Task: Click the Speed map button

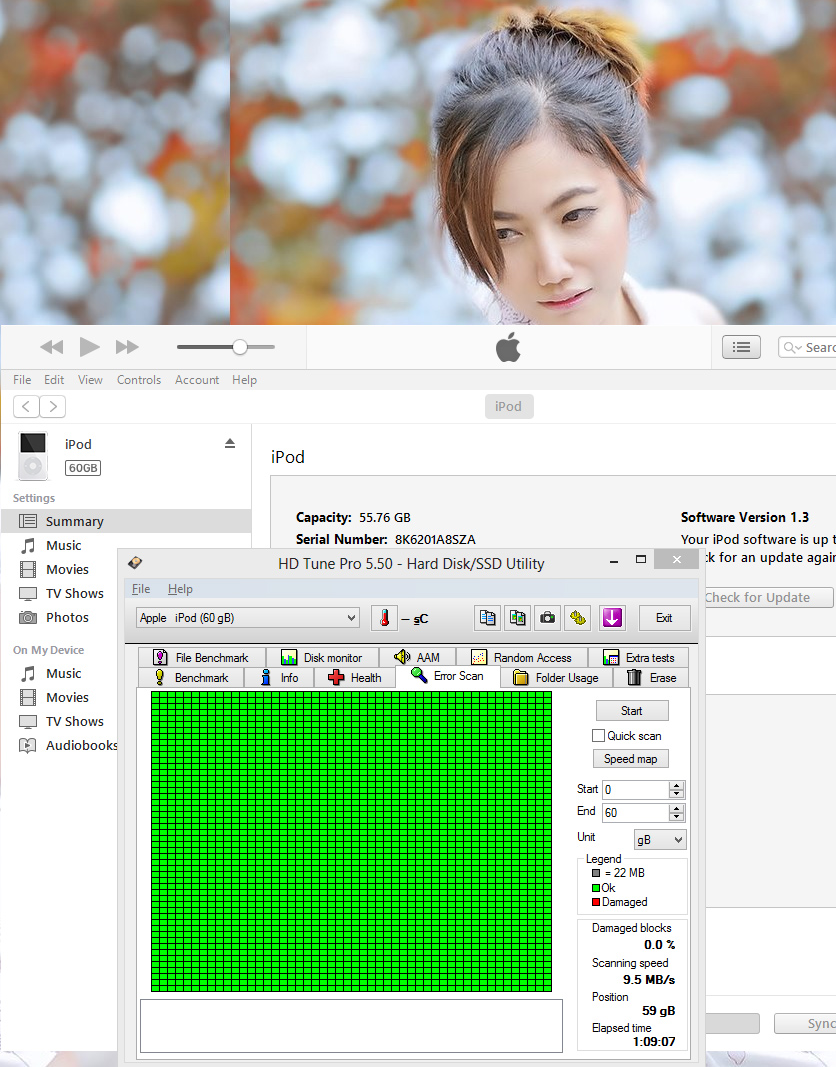Action: coord(631,759)
